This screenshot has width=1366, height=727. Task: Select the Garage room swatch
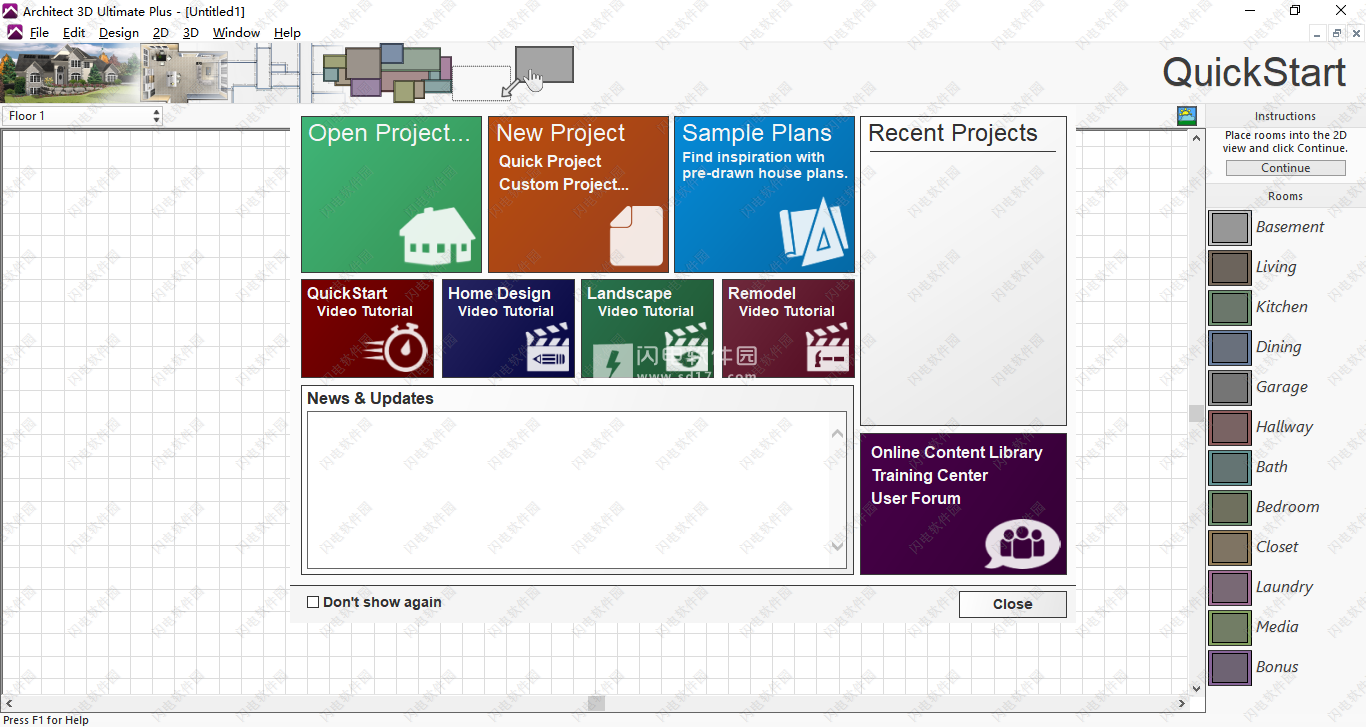pyautogui.click(x=1230, y=388)
